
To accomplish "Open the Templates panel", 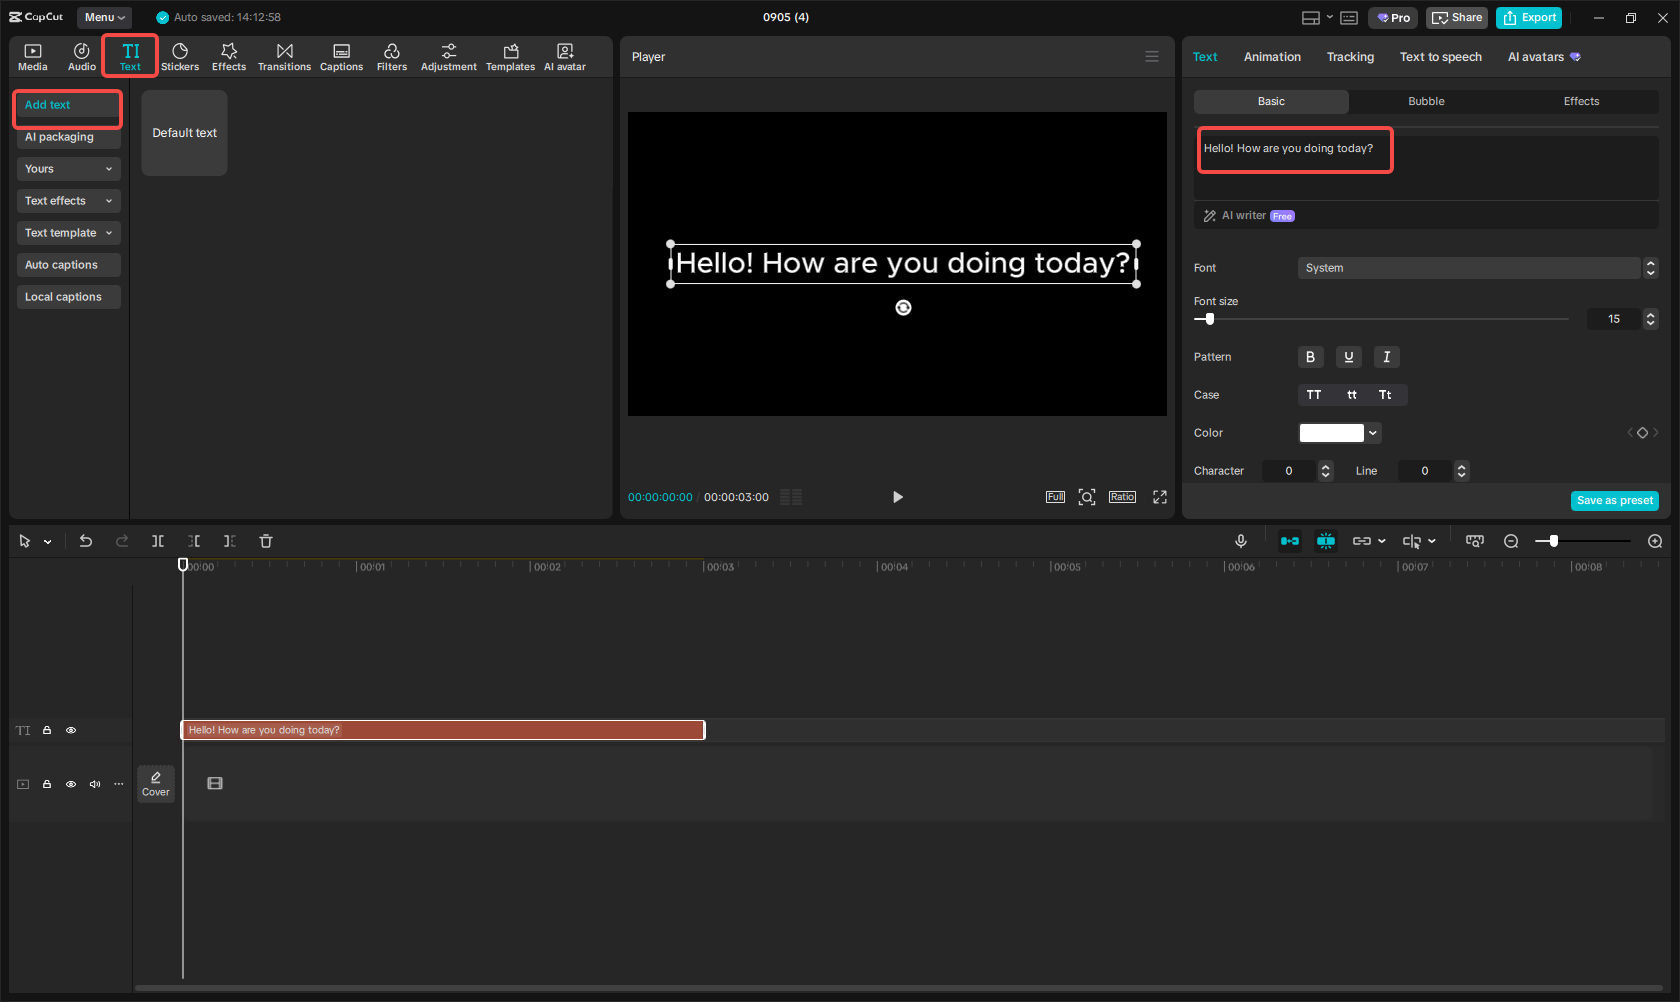I will 510,56.
